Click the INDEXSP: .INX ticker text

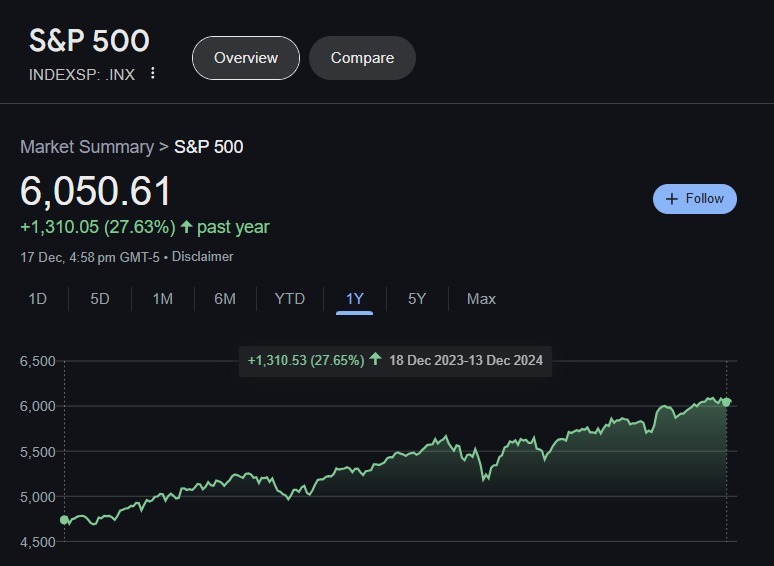click(x=82, y=75)
